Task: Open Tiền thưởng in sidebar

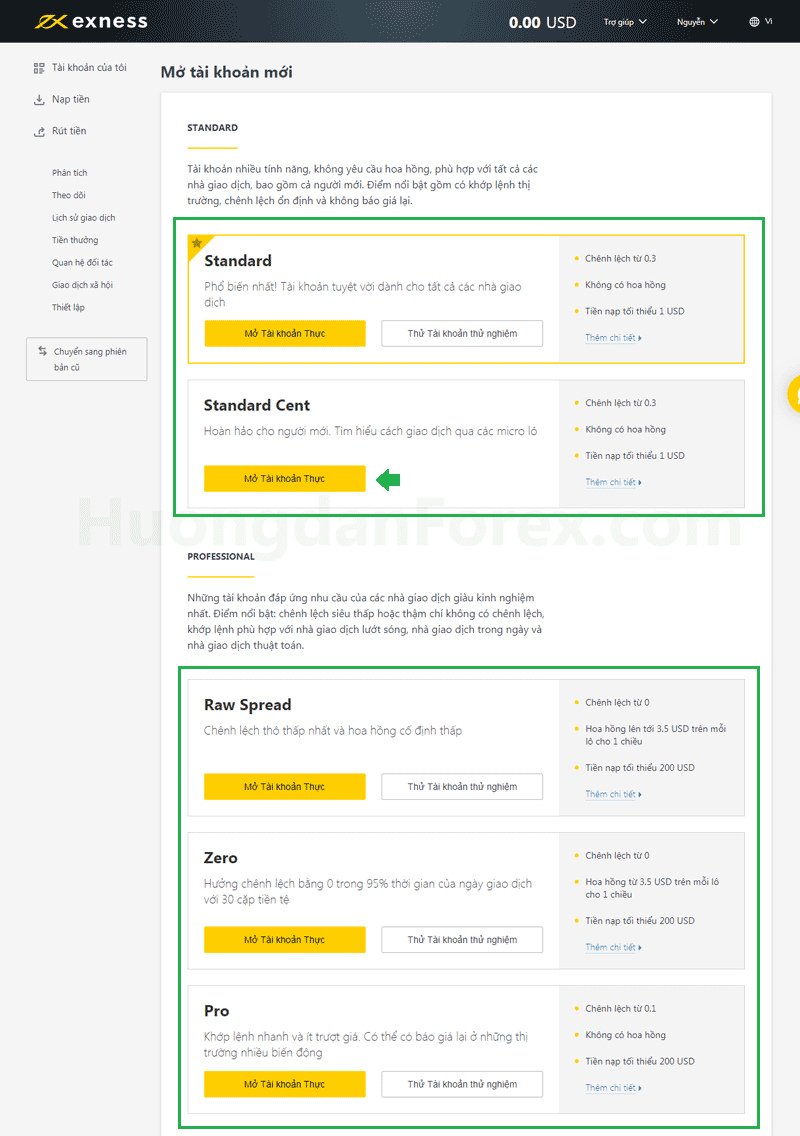Action: (x=75, y=240)
